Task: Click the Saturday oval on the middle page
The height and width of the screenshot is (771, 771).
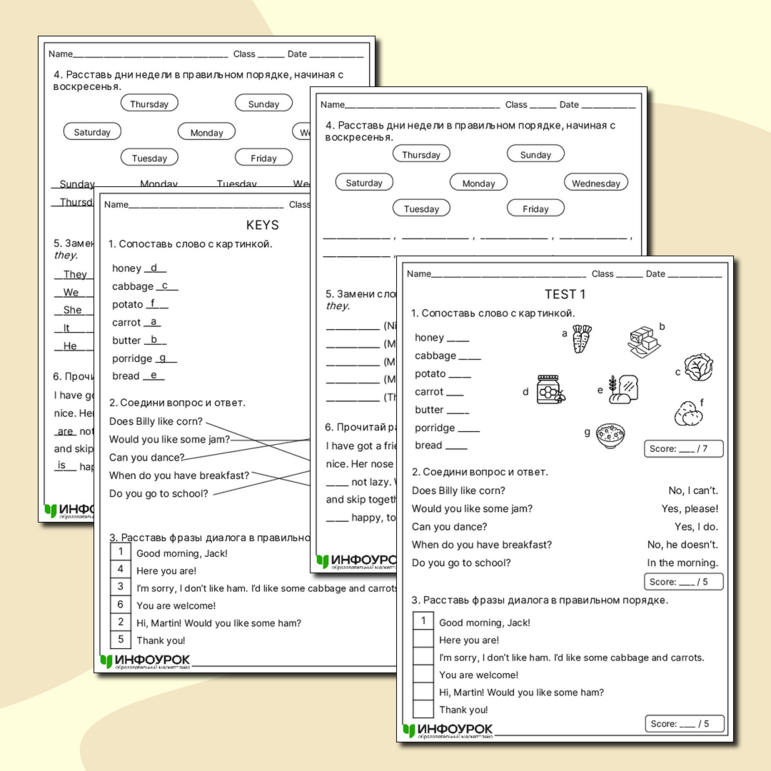Action: 364,182
